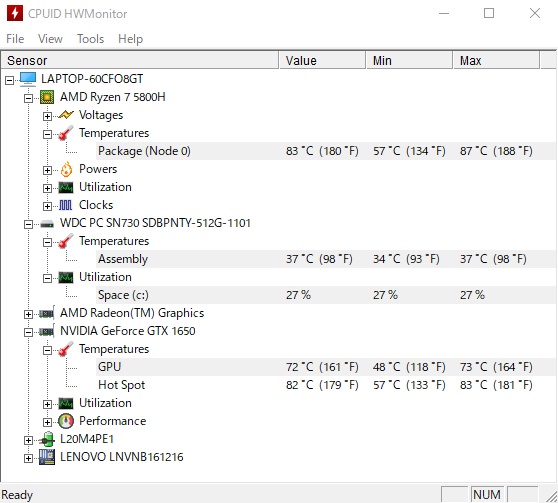Open the Tools menu
This screenshot has width=558, height=503.
coord(90,38)
